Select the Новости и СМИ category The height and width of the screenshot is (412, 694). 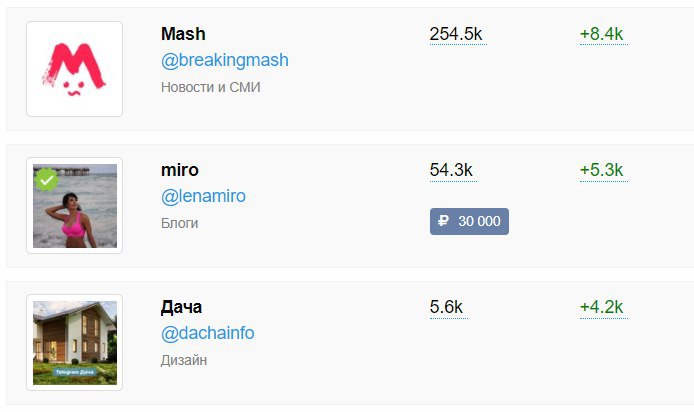[x=210, y=87]
